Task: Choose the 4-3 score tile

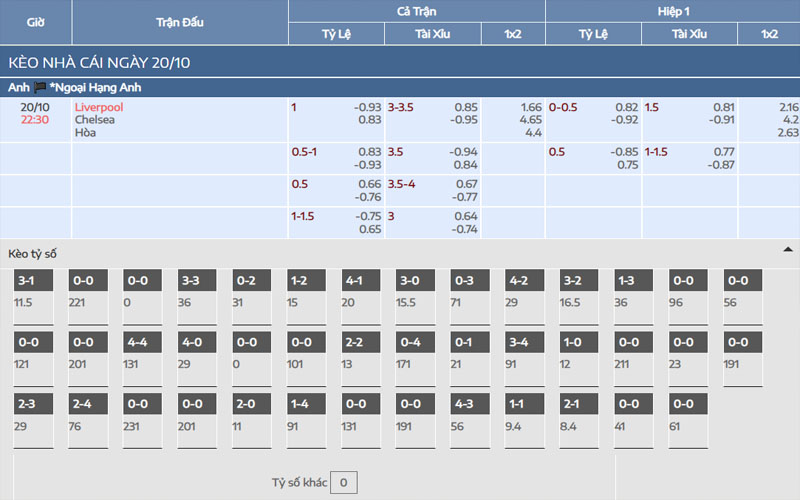Action: point(463,405)
